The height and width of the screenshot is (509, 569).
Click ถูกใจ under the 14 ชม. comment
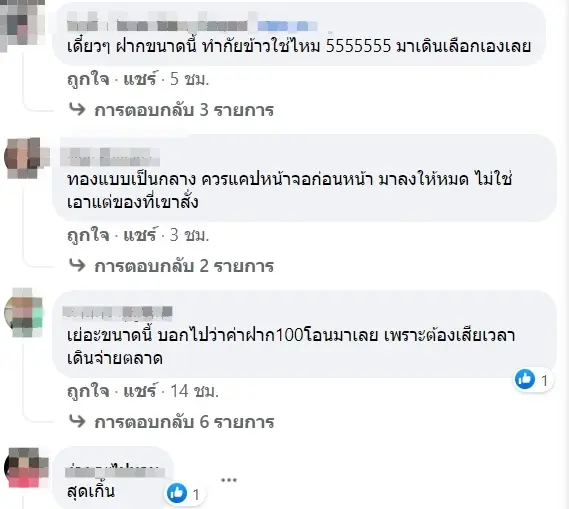click(88, 391)
